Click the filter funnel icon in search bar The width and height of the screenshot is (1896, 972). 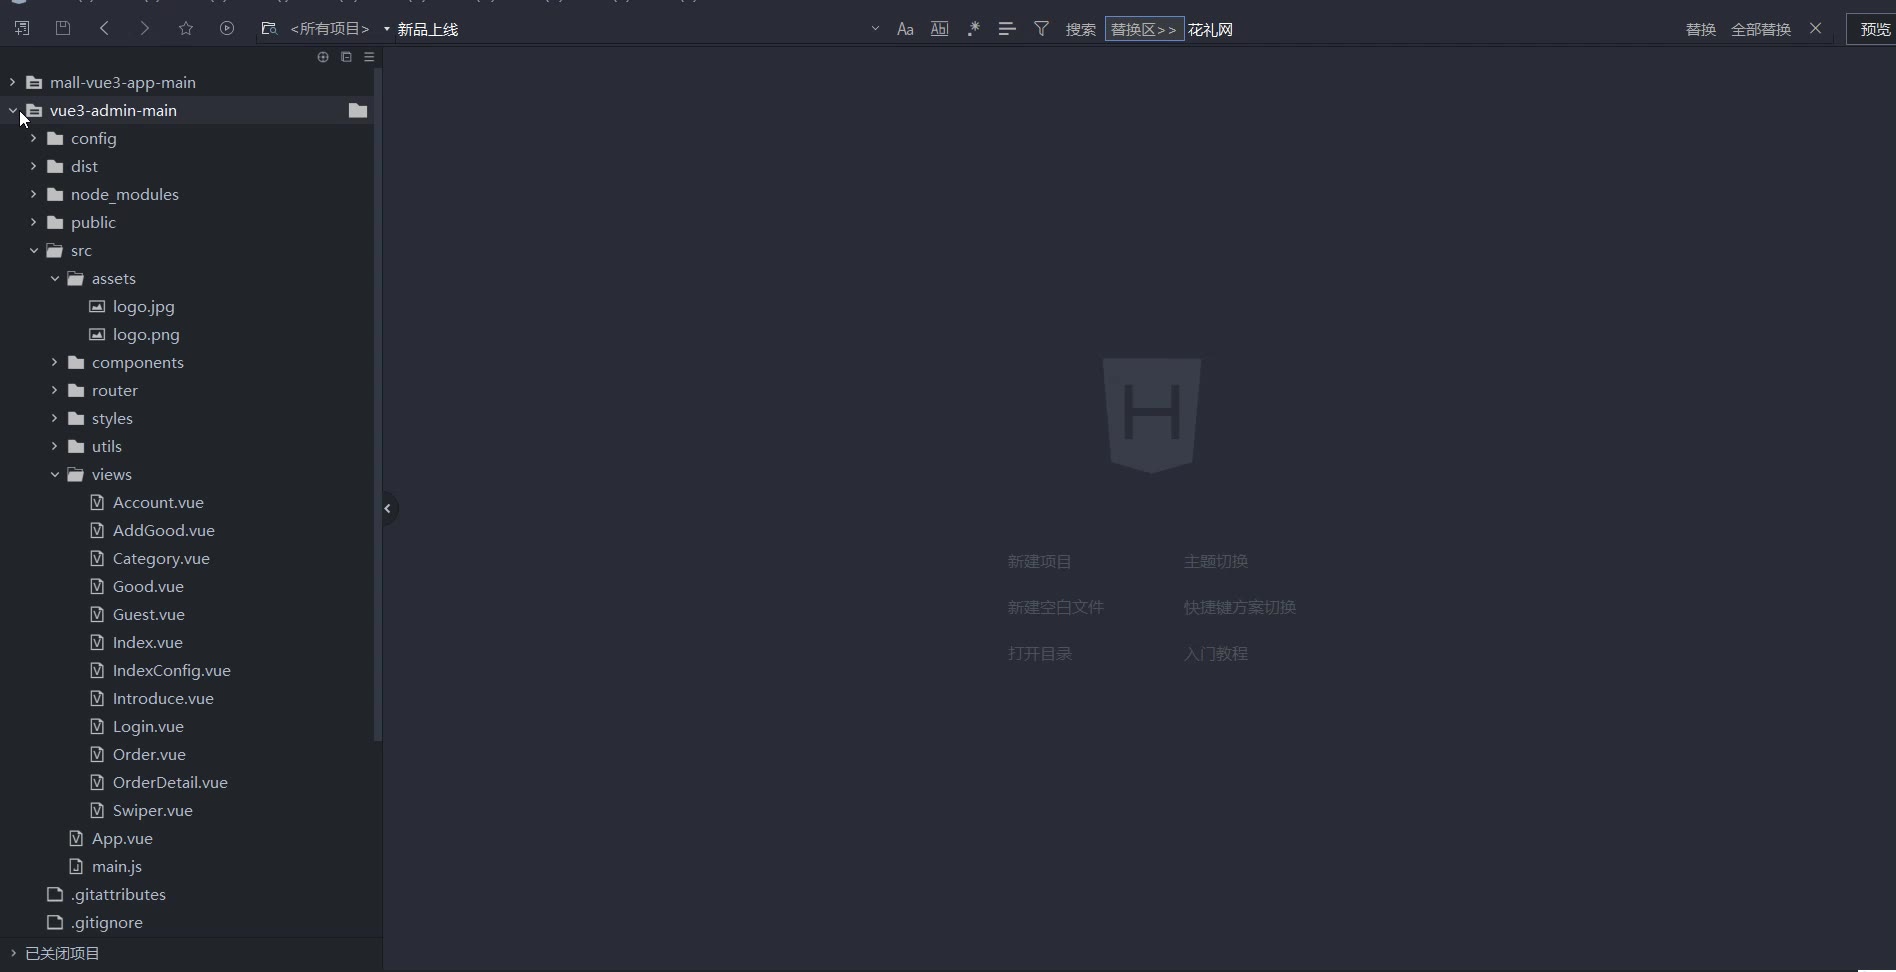pos(1041,29)
